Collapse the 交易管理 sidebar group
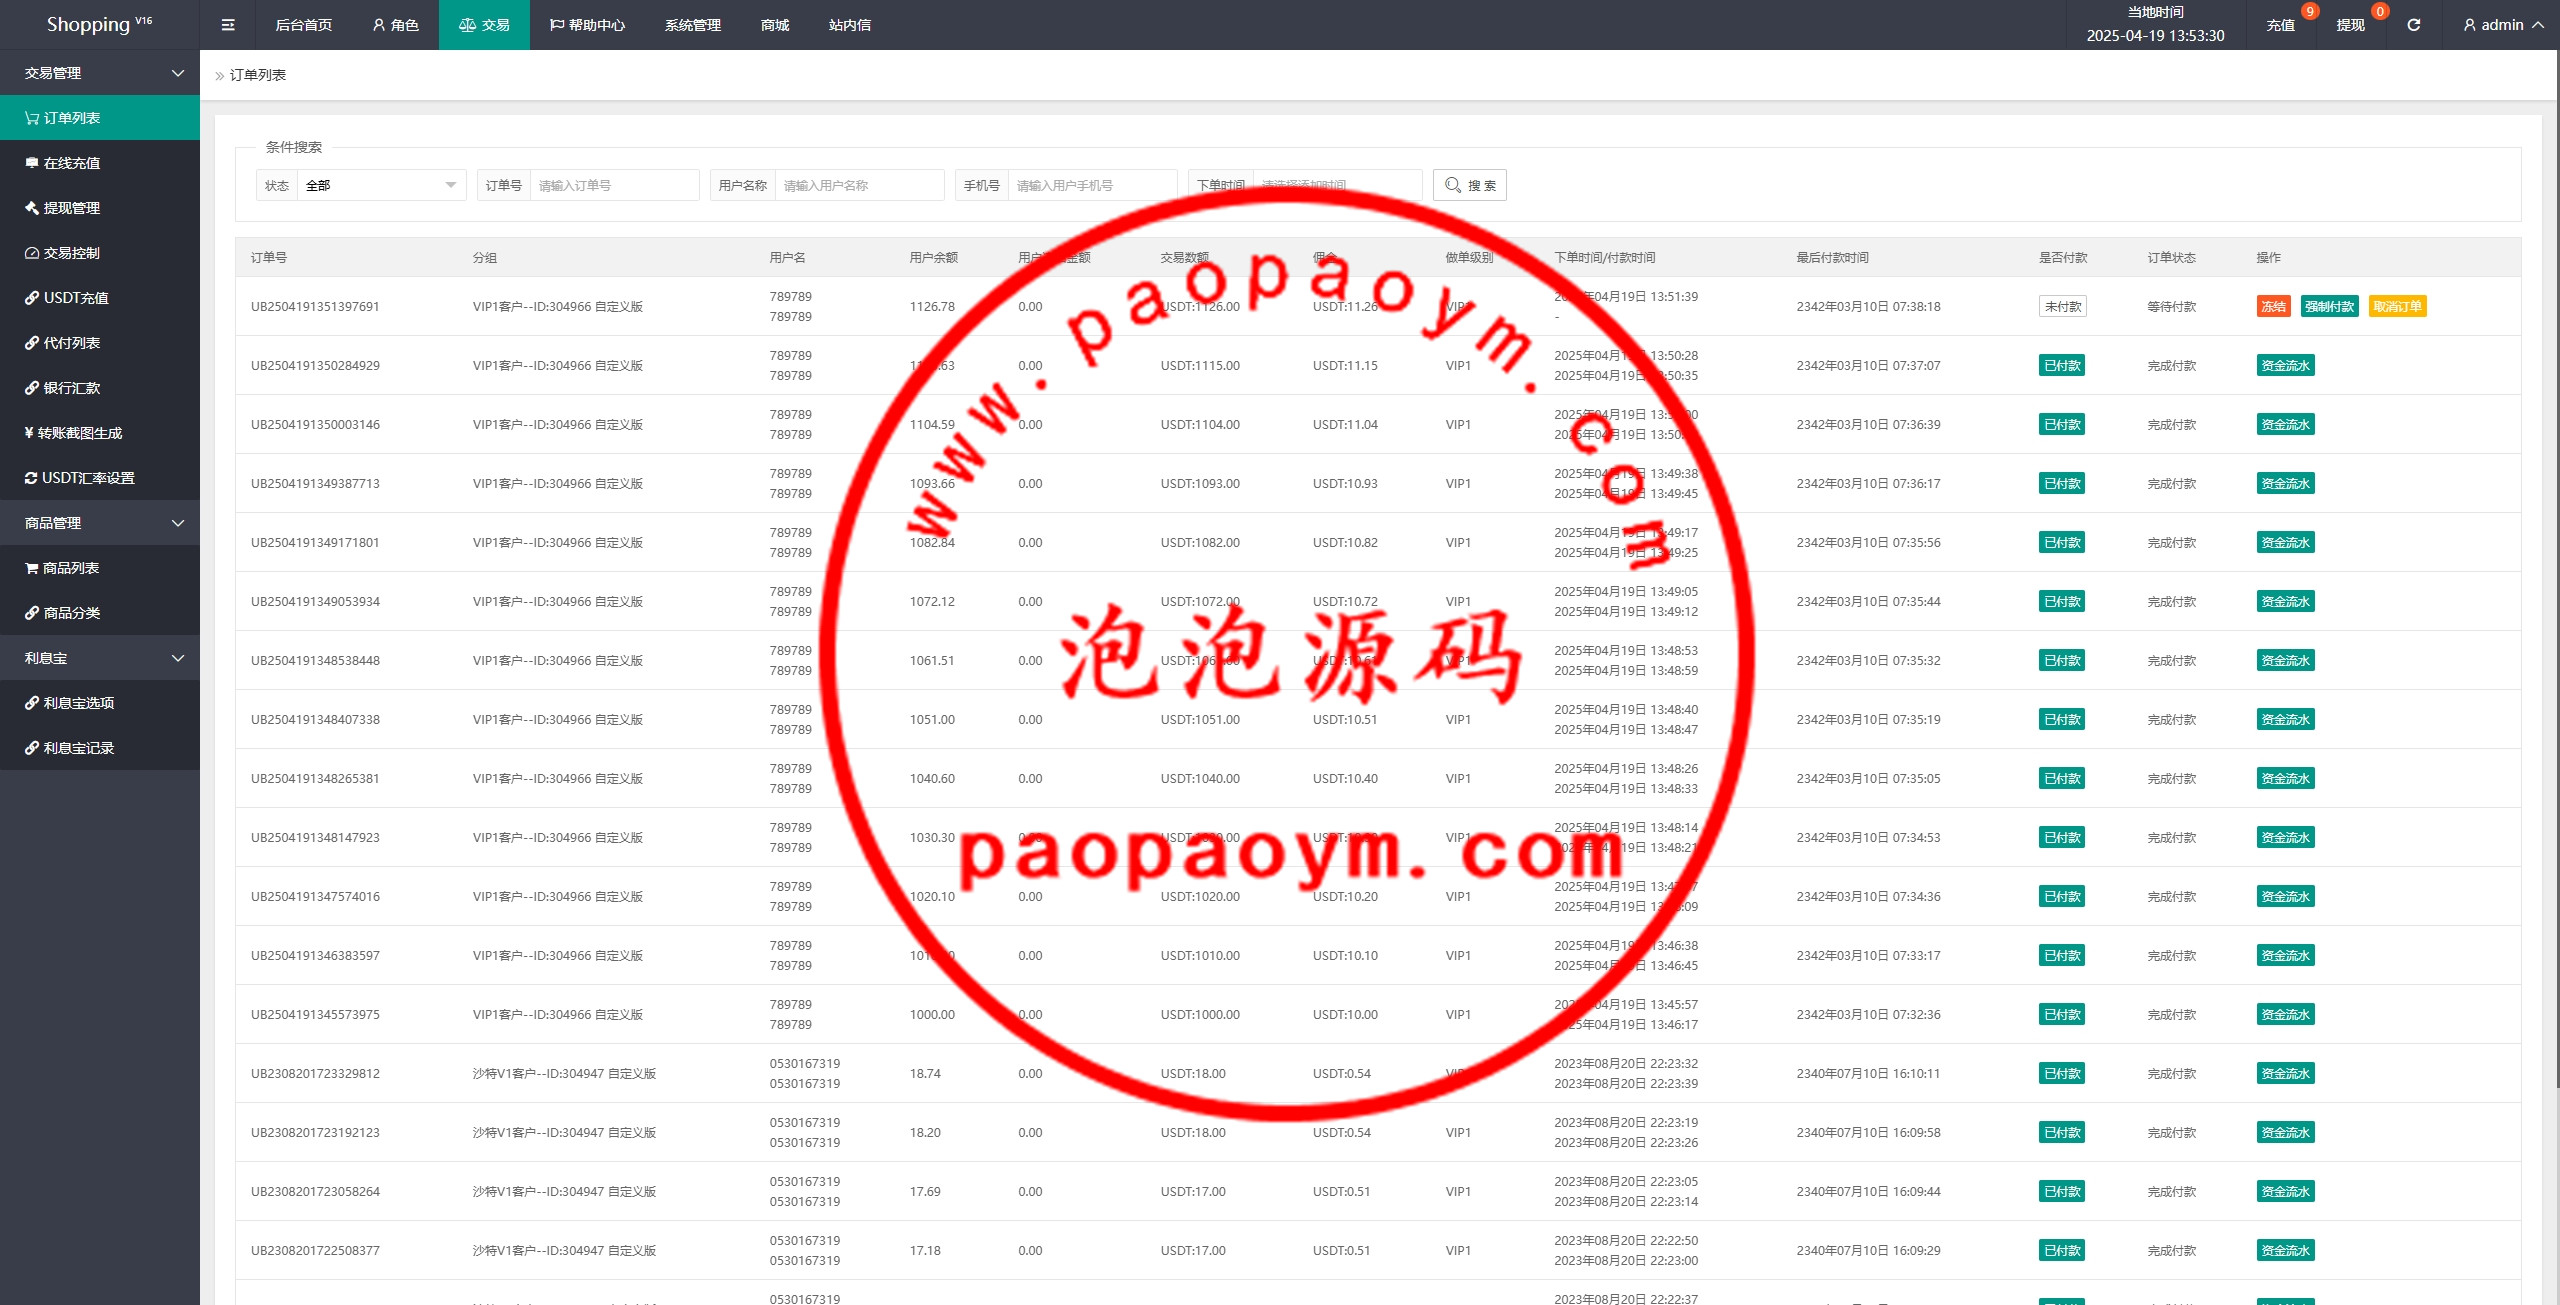The width and height of the screenshot is (2560, 1305). tap(100, 73)
